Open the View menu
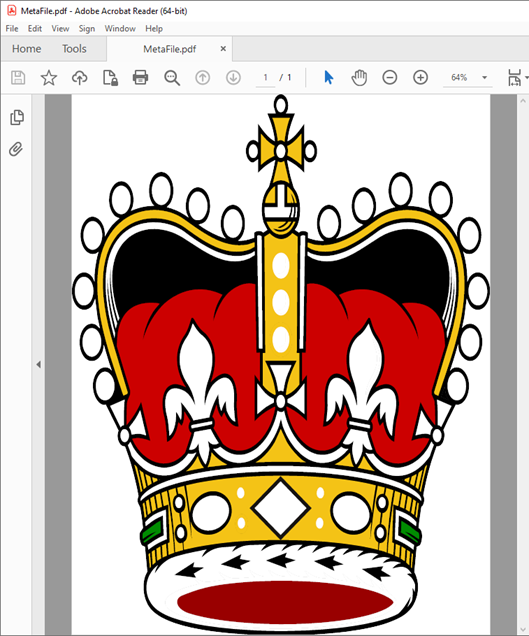 [60, 29]
